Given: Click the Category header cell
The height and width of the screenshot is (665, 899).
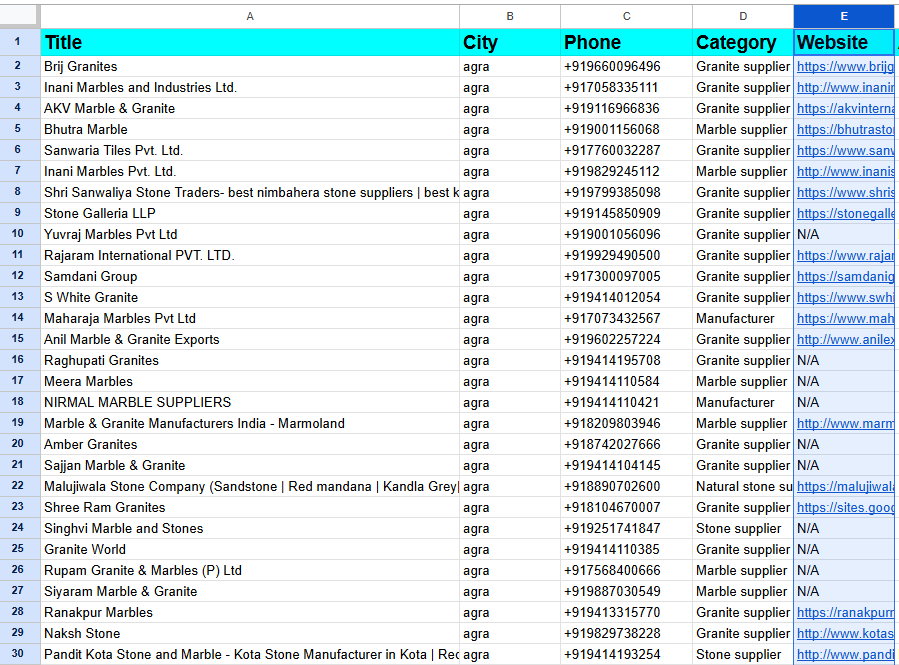Looking at the screenshot, I should click(x=743, y=42).
